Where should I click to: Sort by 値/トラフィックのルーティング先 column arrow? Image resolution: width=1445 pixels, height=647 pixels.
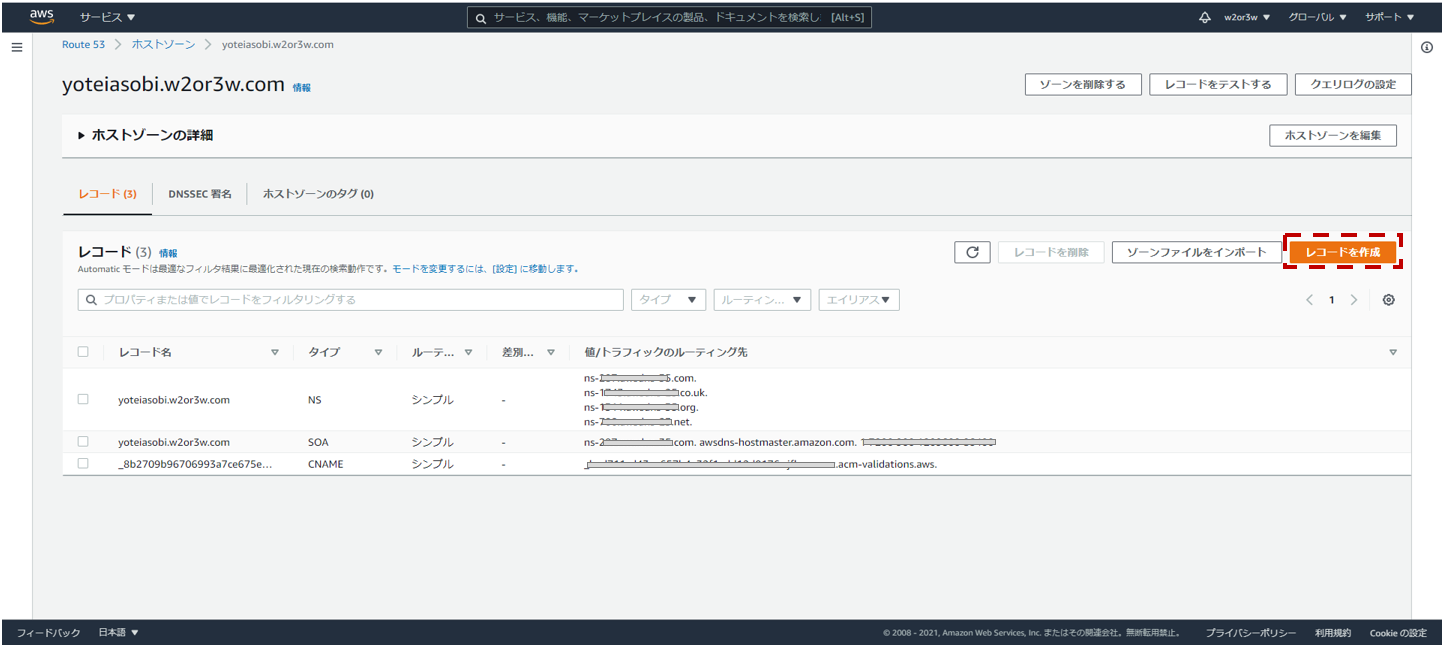coord(1393,352)
